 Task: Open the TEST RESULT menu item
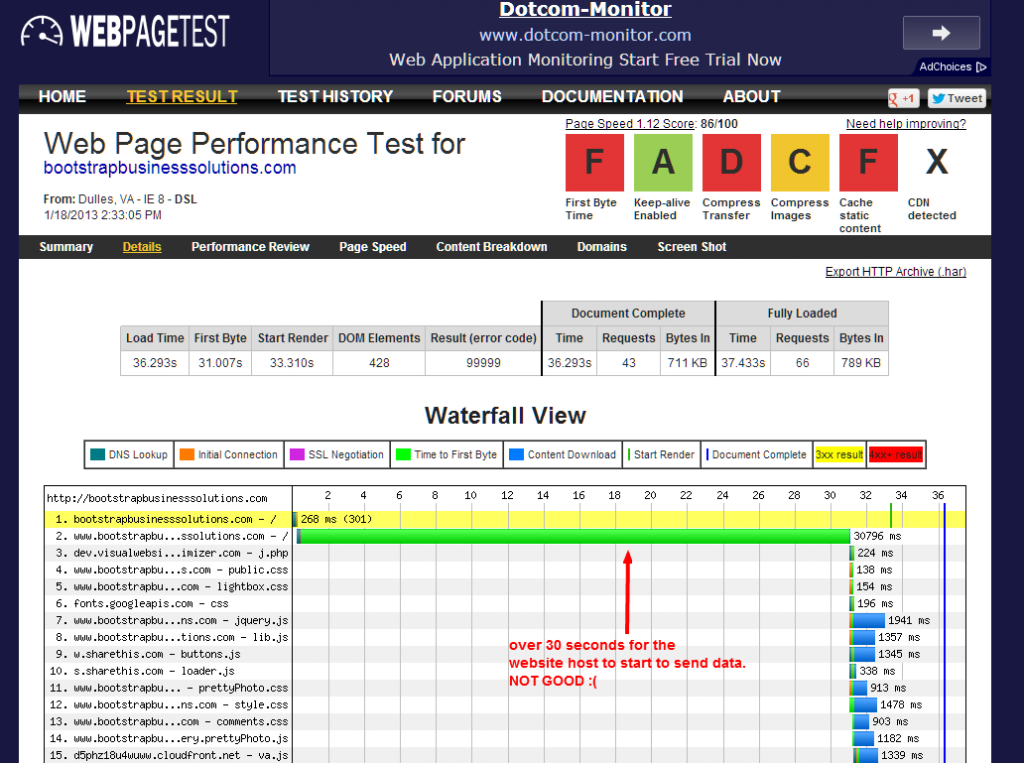click(182, 97)
